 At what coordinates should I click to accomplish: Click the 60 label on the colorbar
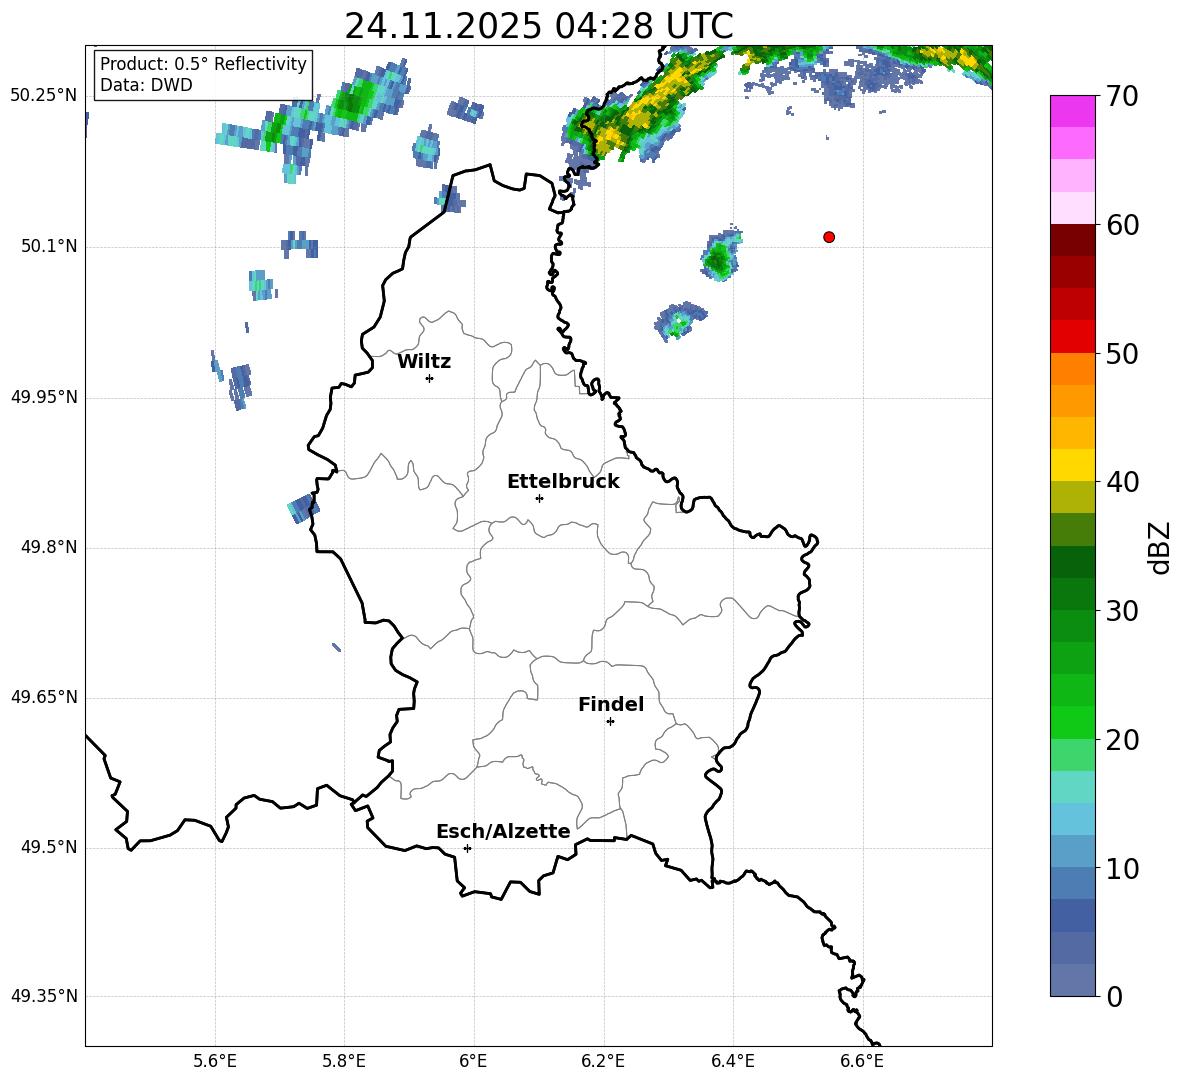pos(1122,225)
